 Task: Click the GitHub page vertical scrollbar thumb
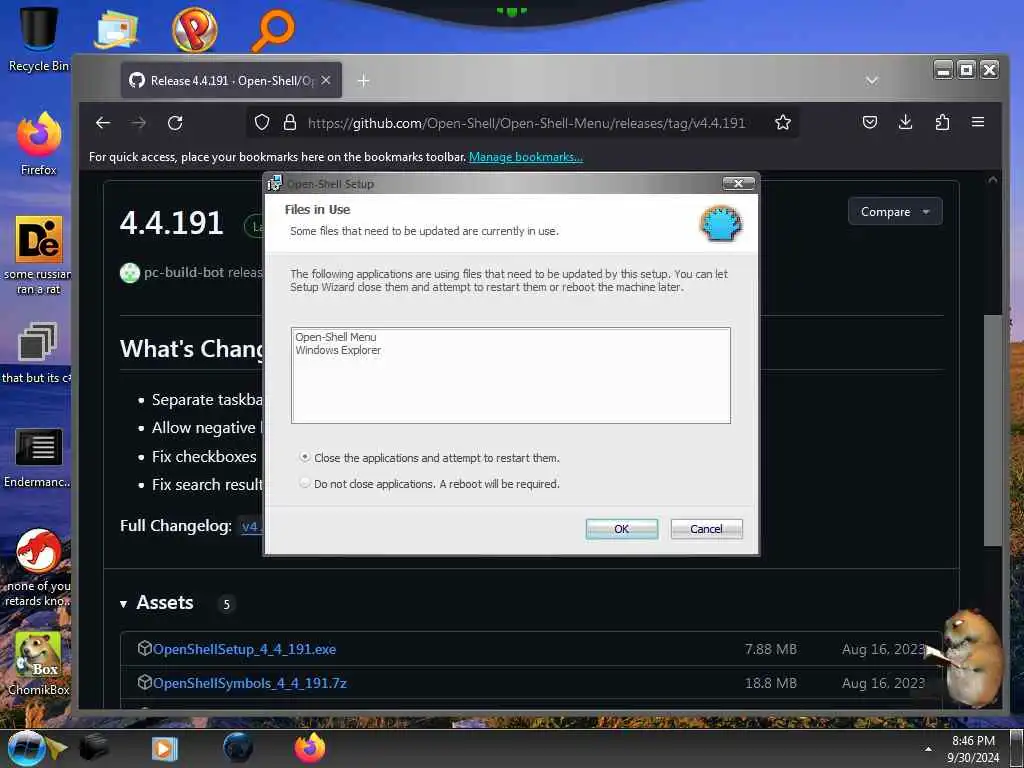[x=993, y=430]
